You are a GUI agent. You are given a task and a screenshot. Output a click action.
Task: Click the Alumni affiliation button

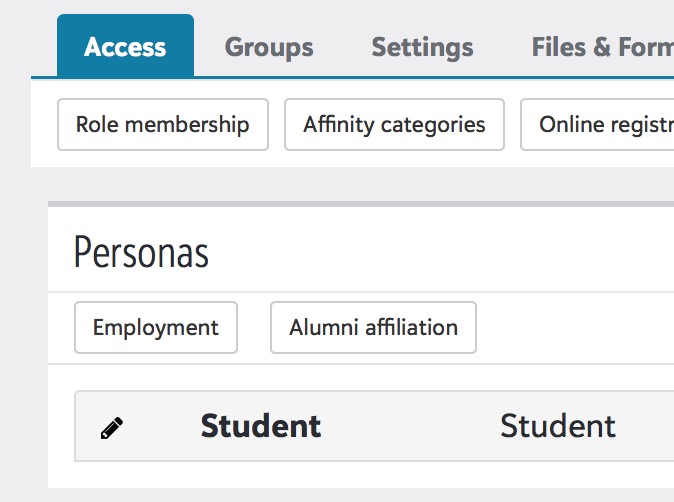coord(373,328)
